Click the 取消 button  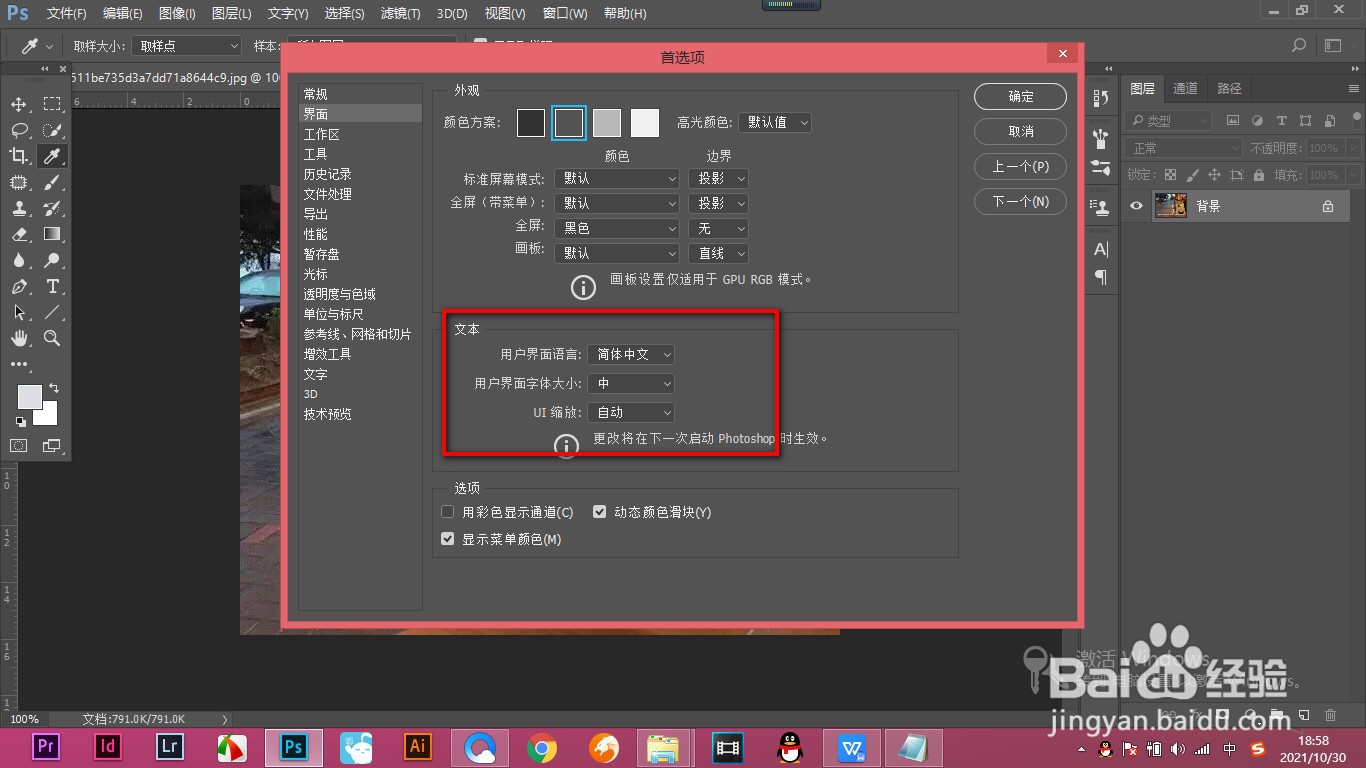[1020, 131]
